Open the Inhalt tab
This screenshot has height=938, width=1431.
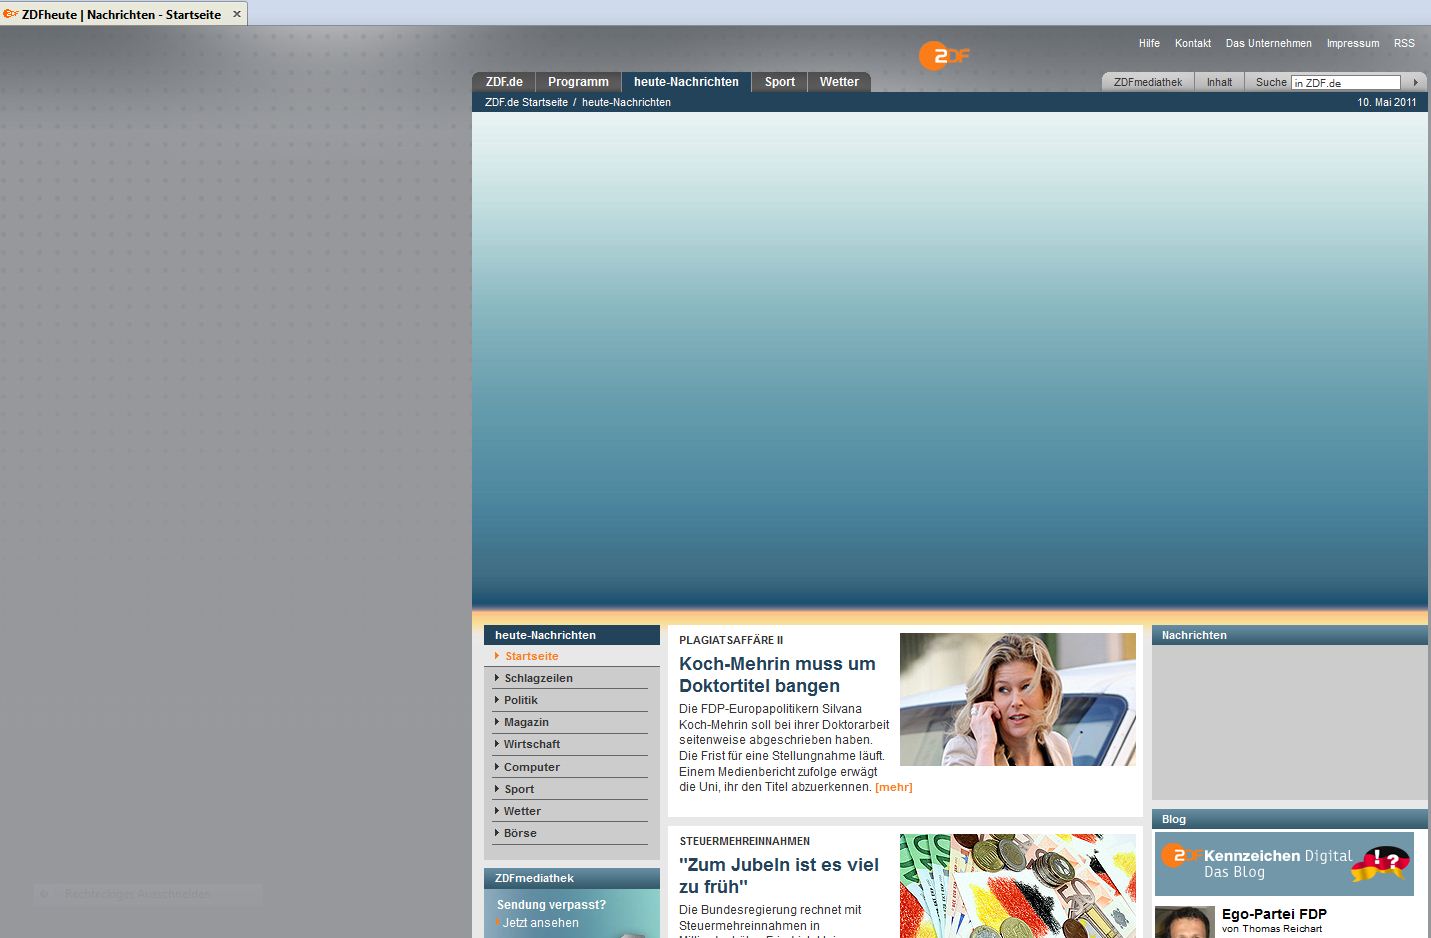pos(1219,82)
